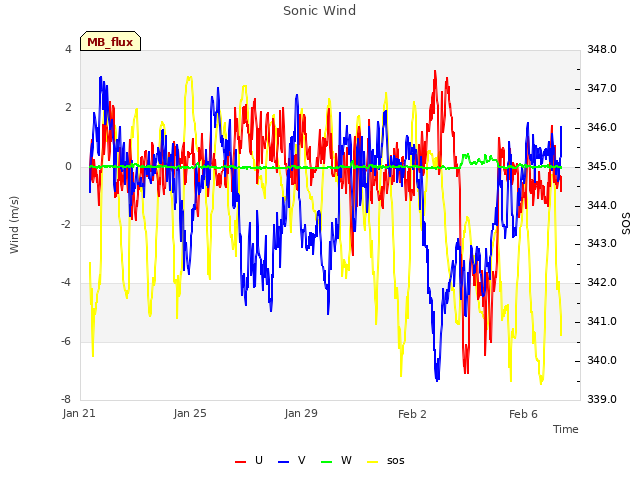Toggle the U series legend entry

[x=249, y=460]
